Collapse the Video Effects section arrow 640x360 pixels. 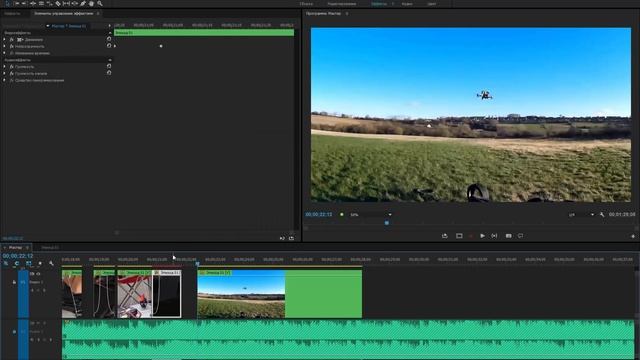click(110, 33)
